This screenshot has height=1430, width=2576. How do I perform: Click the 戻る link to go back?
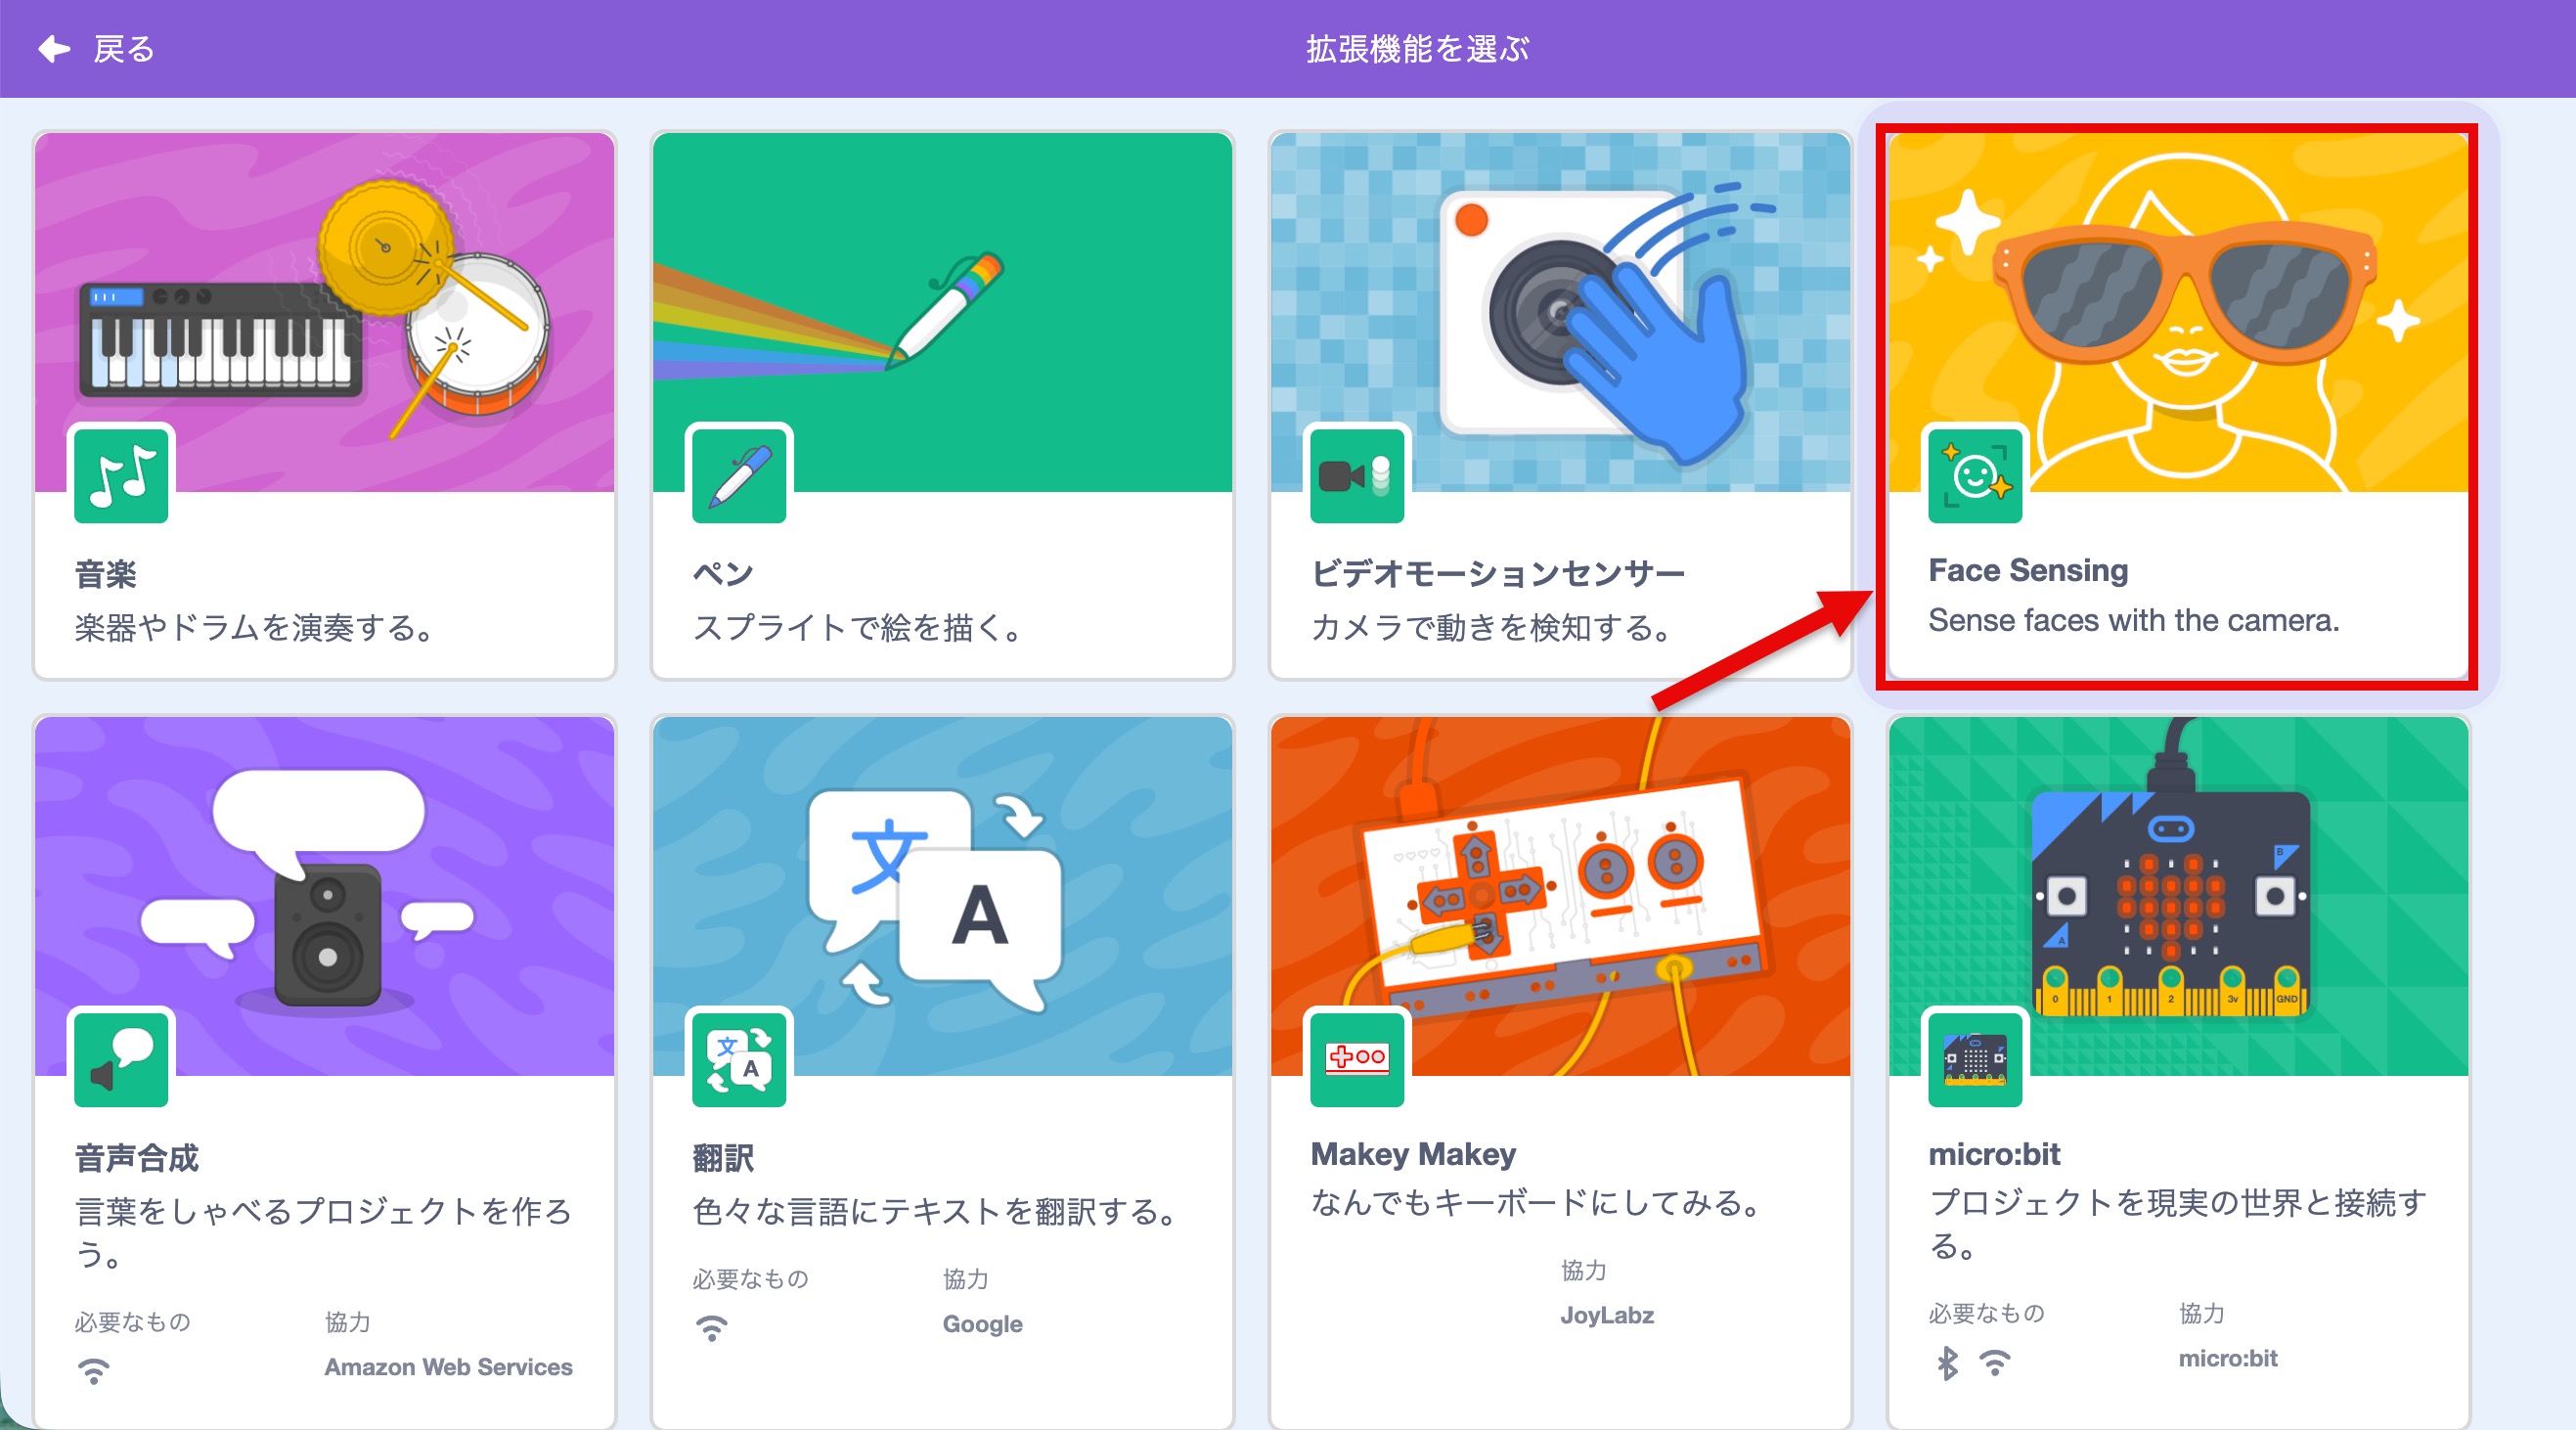point(121,48)
